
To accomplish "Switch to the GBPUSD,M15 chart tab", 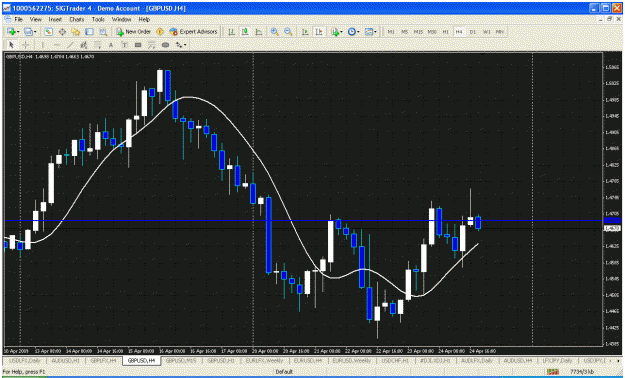I will [181, 360].
